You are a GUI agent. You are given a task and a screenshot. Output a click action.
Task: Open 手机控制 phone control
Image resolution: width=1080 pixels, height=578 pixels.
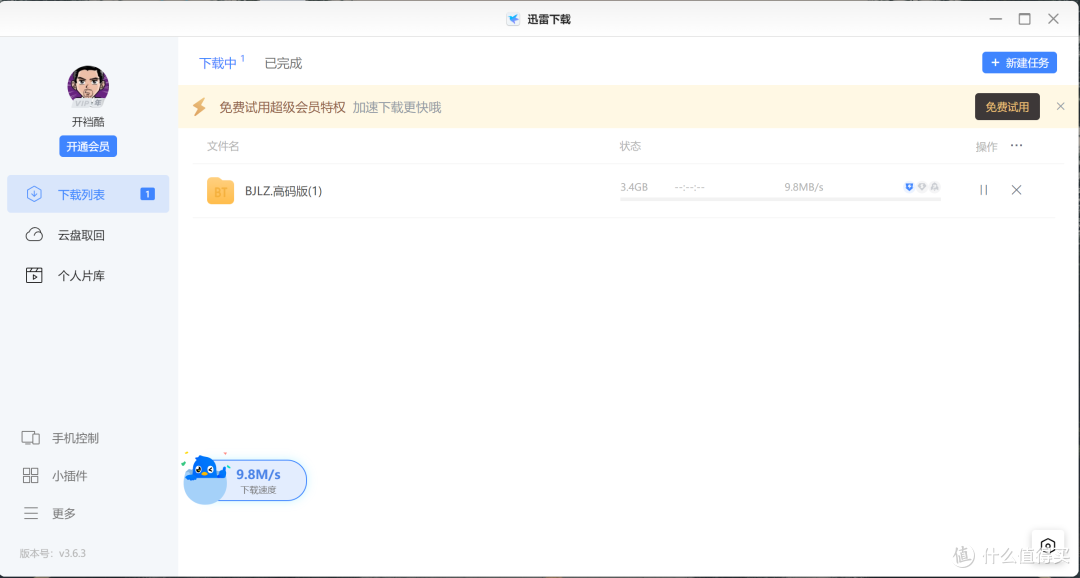click(60, 438)
